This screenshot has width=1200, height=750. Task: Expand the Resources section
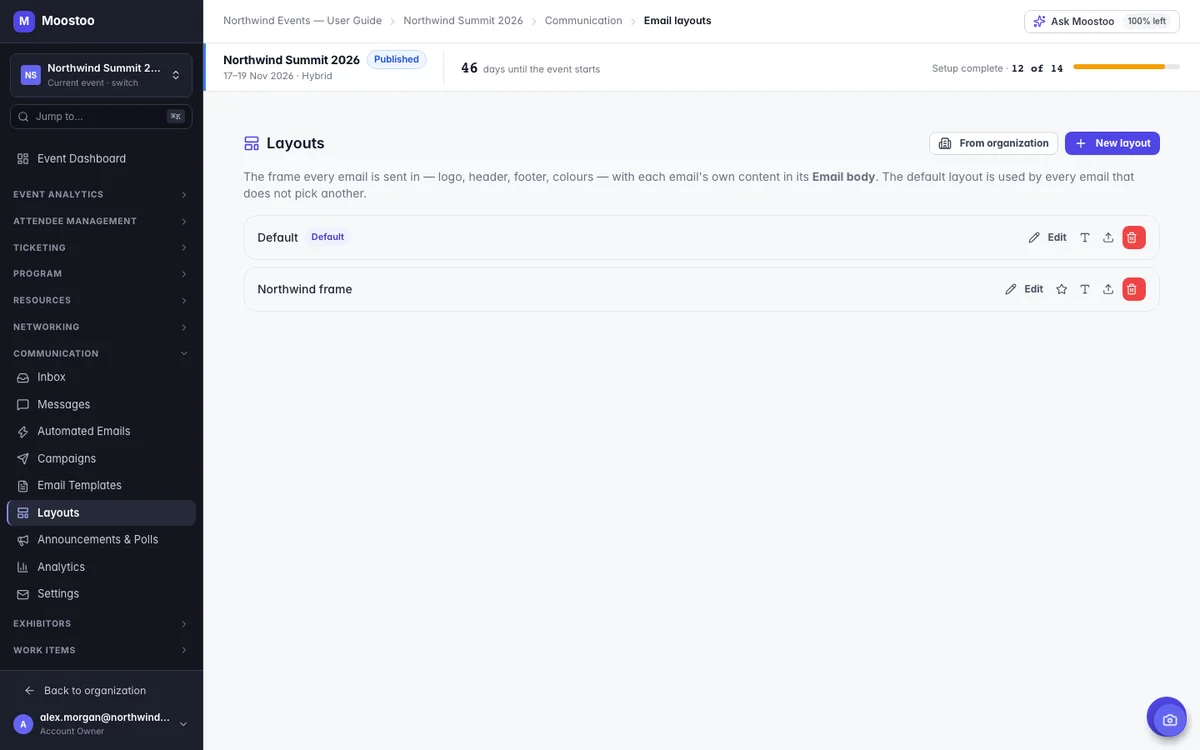coord(101,300)
